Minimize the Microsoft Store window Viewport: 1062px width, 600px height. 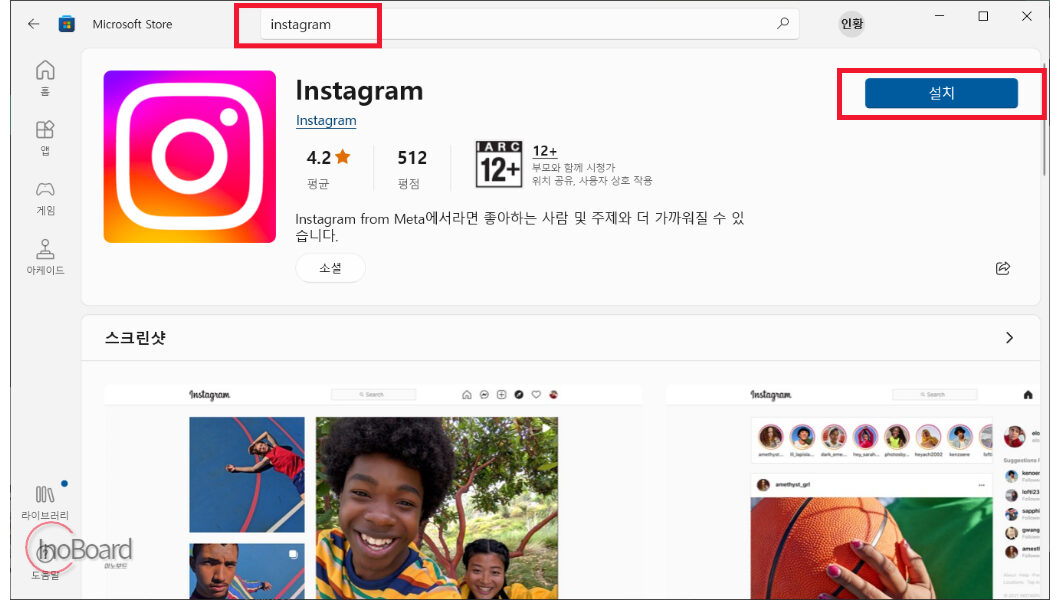pos(939,16)
